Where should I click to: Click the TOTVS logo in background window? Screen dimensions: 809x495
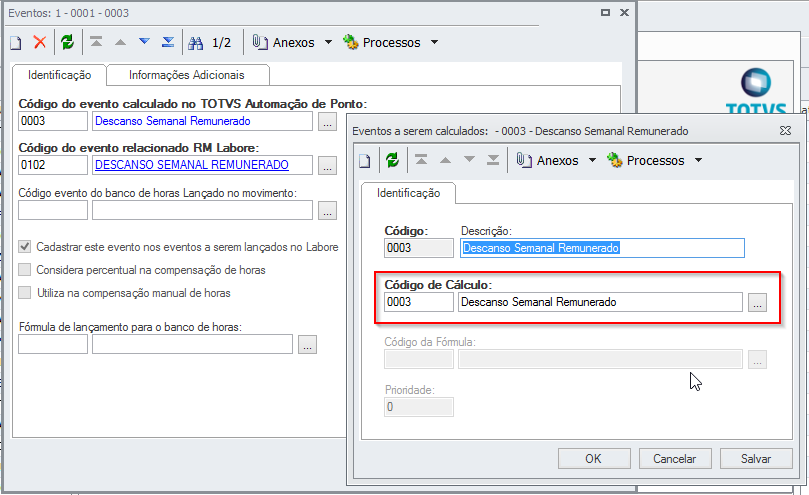coord(756,90)
